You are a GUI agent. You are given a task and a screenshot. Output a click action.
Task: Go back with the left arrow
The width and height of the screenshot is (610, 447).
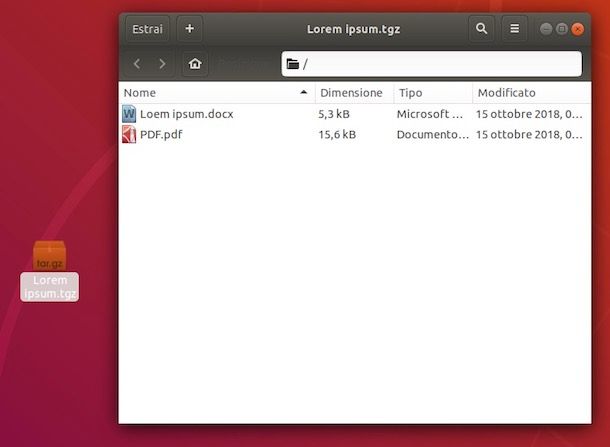pos(137,64)
